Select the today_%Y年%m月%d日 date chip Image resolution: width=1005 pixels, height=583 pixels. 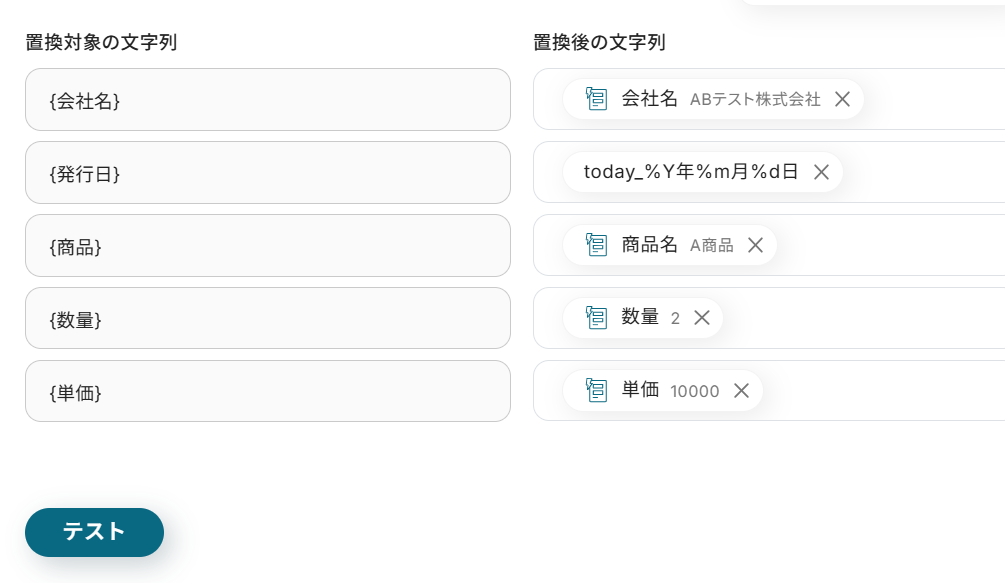pos(690,172)
